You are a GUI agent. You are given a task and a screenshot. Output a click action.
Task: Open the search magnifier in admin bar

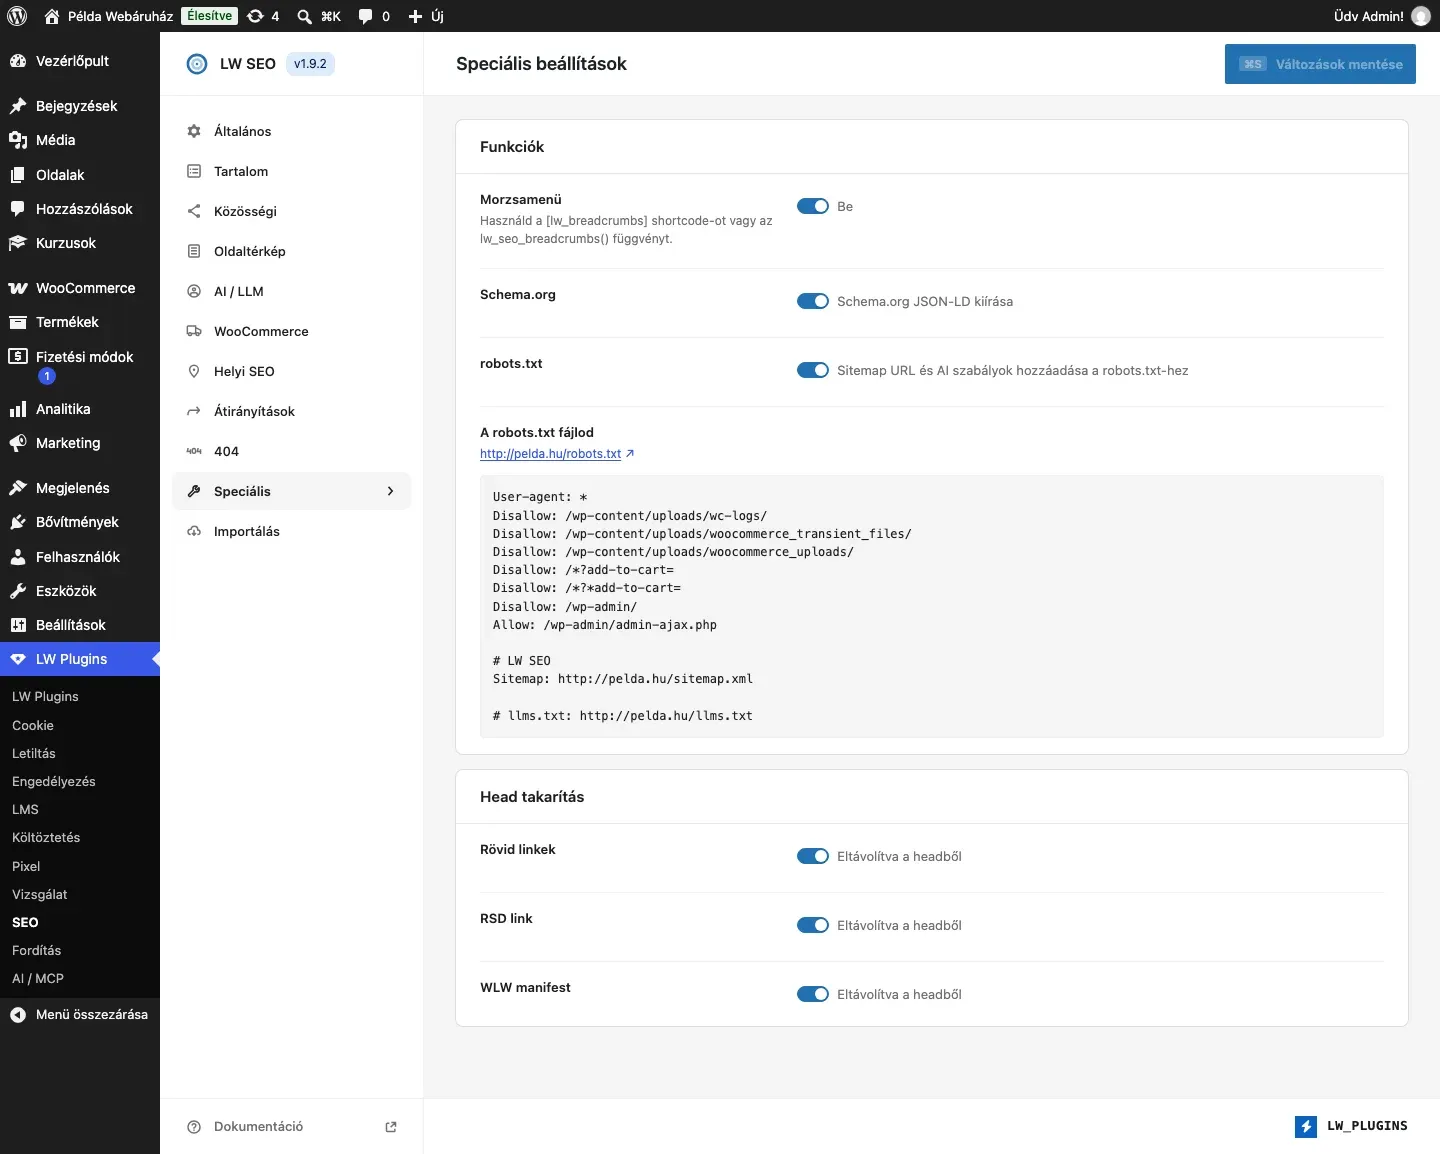tap(304, 16)
